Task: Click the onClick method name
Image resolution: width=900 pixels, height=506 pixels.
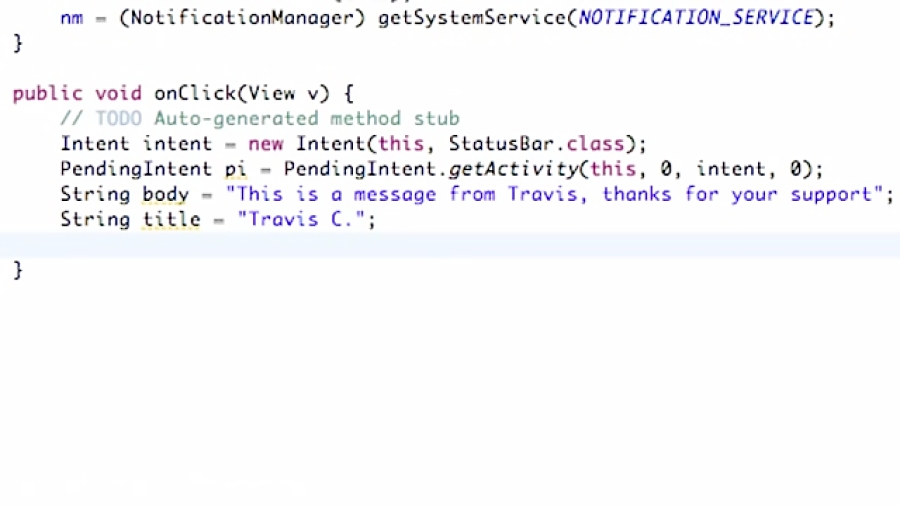Action: pos(195,93)
